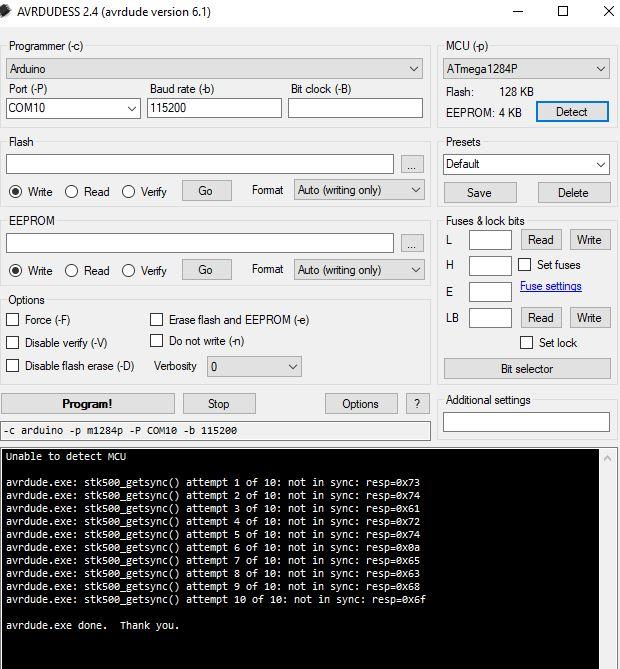Click the Stop button
Image resolution: width=620 pixels, height=669 pixels.
pos(219,404)
